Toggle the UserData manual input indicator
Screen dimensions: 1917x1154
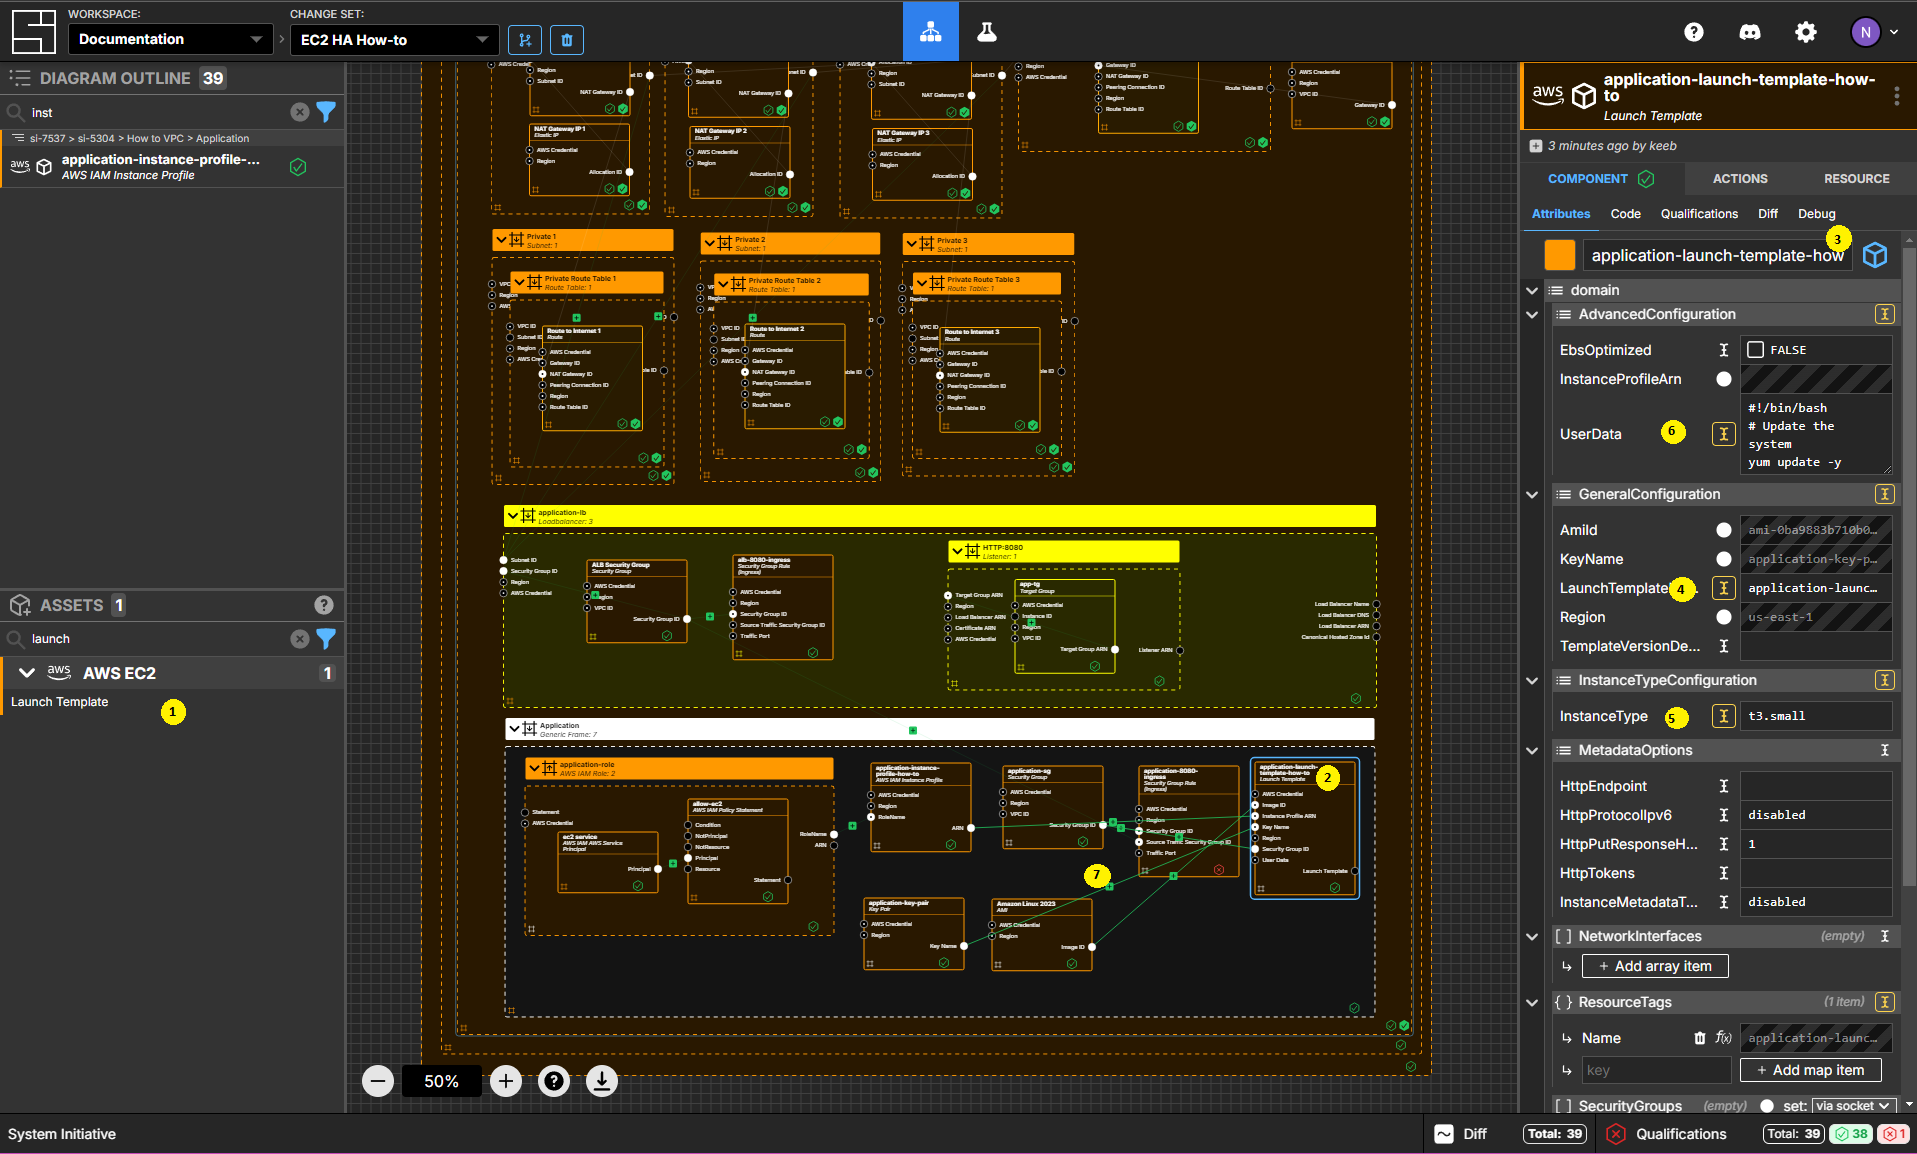click(1723, 434)
